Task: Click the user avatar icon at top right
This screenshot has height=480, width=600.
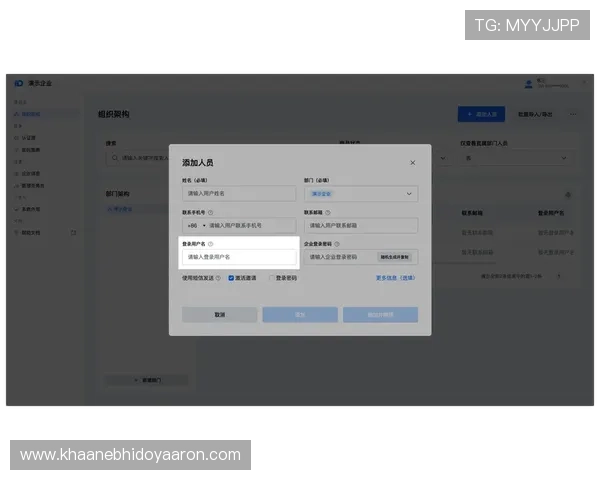Action: pyautogui.click(x=529, y=83)
